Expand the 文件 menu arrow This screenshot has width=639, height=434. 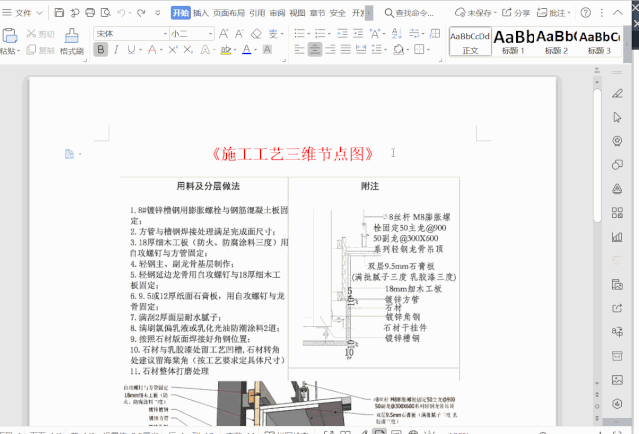[39, 13]
